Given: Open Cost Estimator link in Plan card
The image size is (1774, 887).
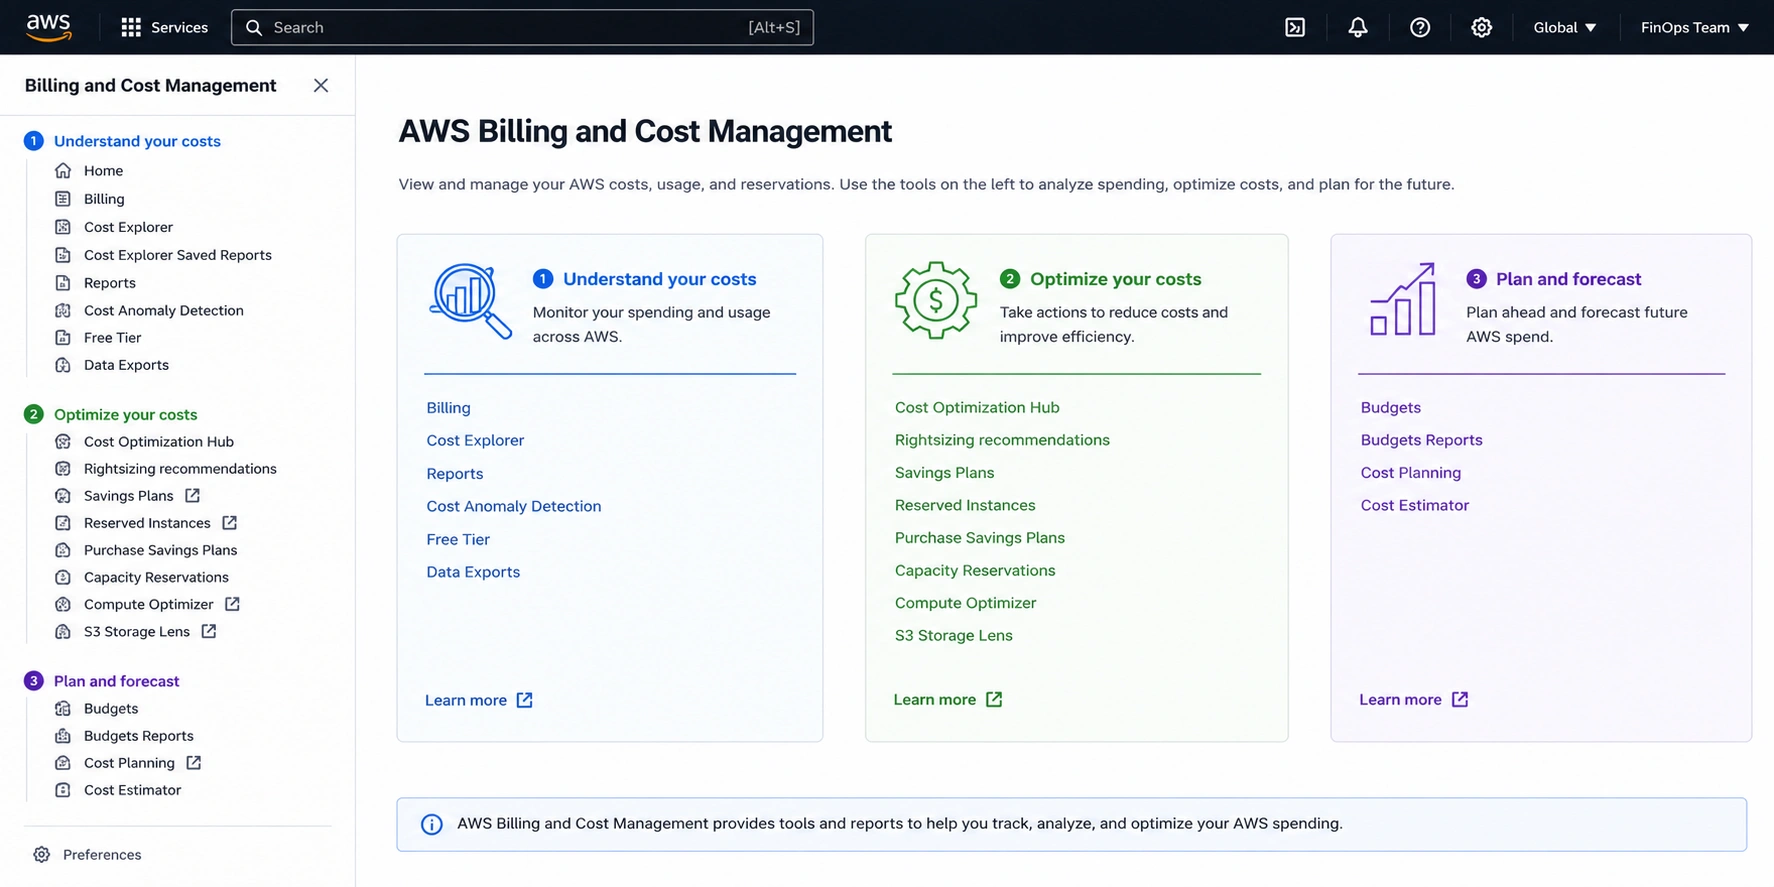Looking at the screenshot, I should click(x=1414, y=505).
